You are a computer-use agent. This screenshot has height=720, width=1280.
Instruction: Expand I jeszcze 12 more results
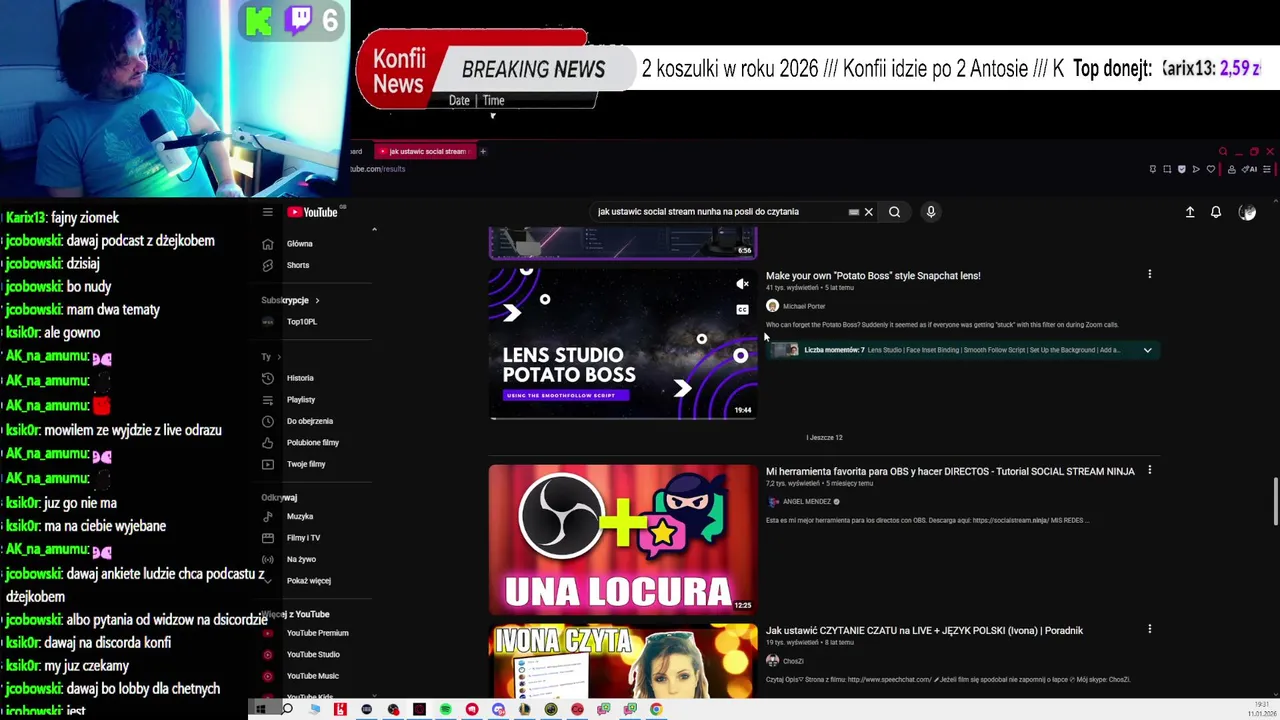tap(824, 438)
